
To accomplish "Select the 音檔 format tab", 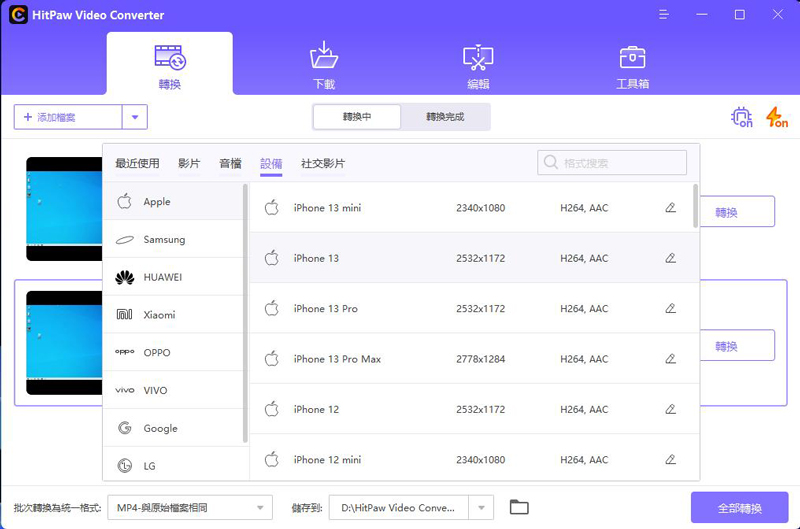I will coord(230,163).
